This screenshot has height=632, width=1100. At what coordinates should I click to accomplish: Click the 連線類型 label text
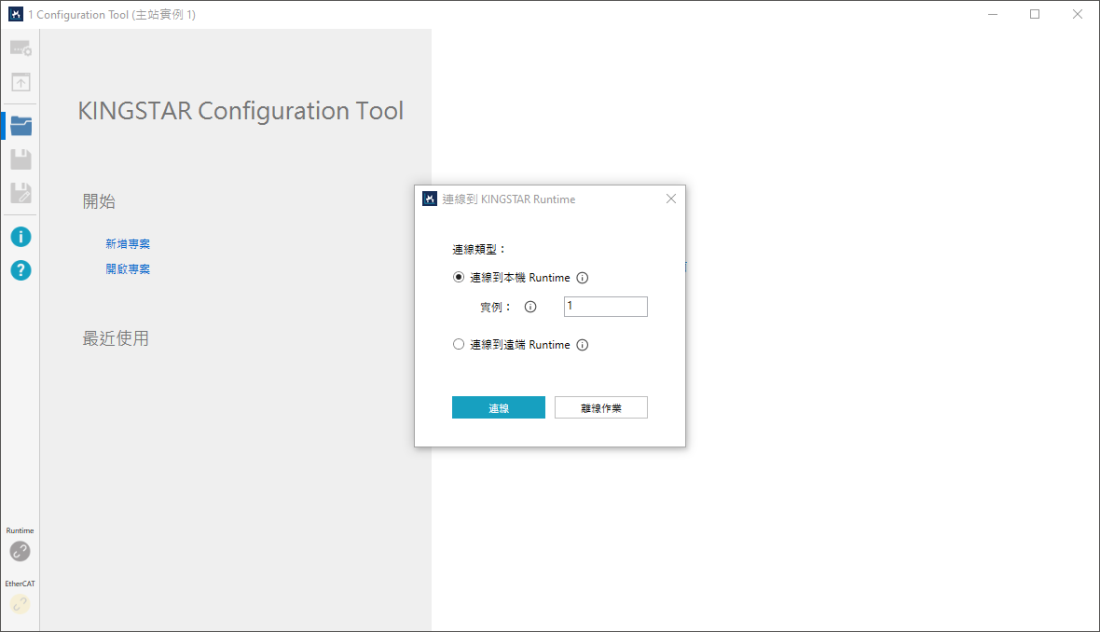coord(478,249)
